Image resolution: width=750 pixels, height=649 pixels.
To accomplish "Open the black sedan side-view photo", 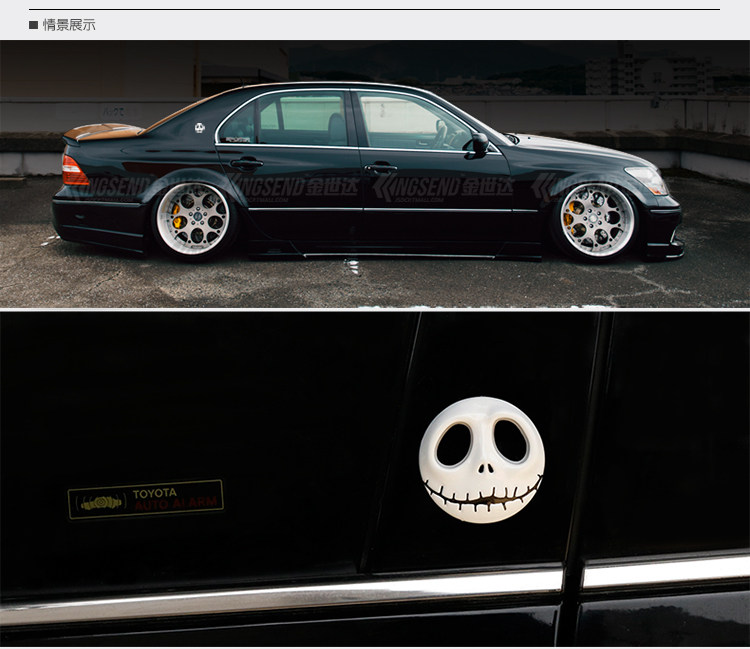I will click(375, 174).
